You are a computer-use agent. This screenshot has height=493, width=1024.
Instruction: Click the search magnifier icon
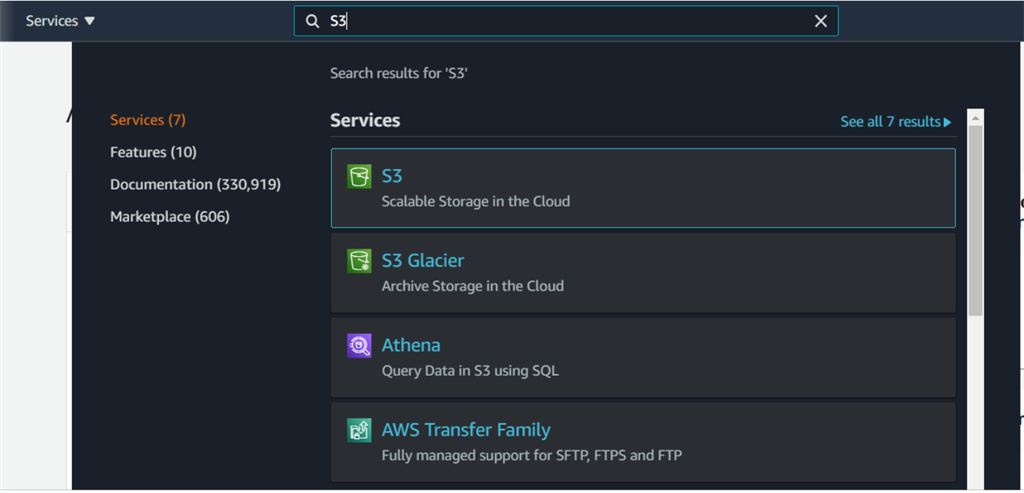pos(312,22)
